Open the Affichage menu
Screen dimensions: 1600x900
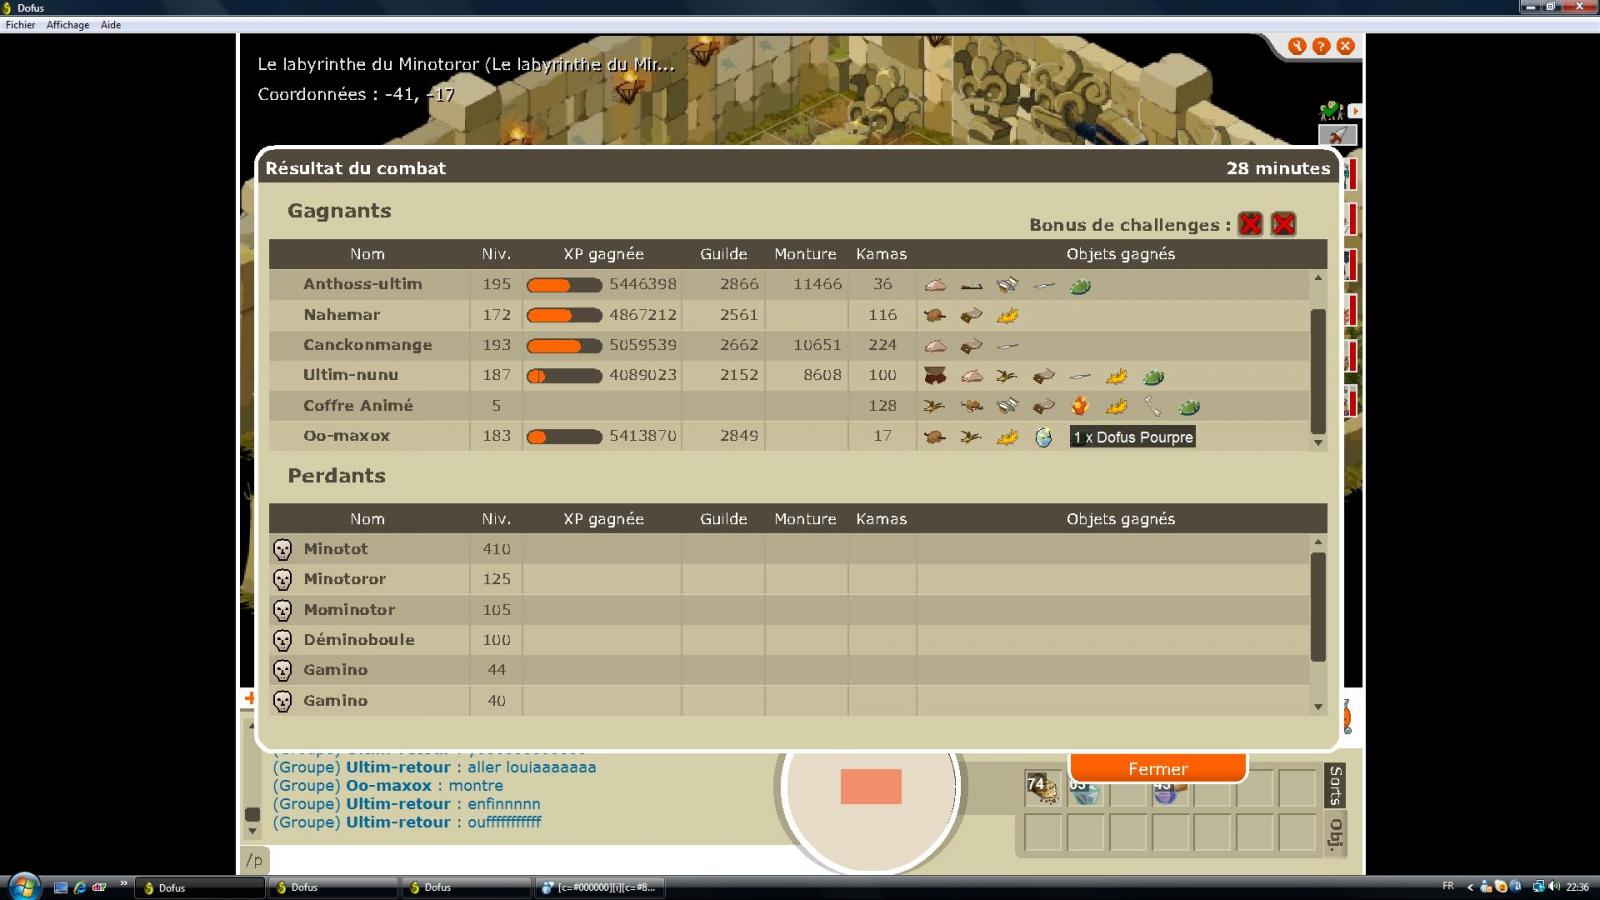coord(68,25)
